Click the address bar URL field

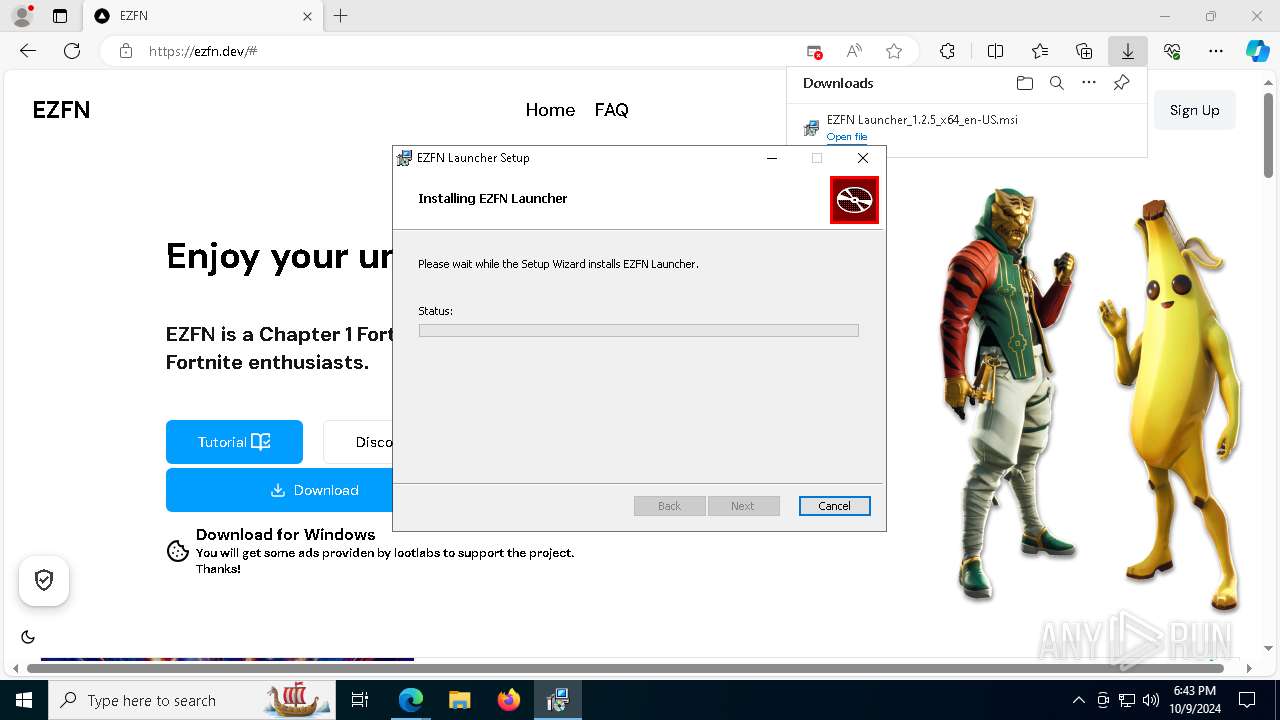click(470, 51)
